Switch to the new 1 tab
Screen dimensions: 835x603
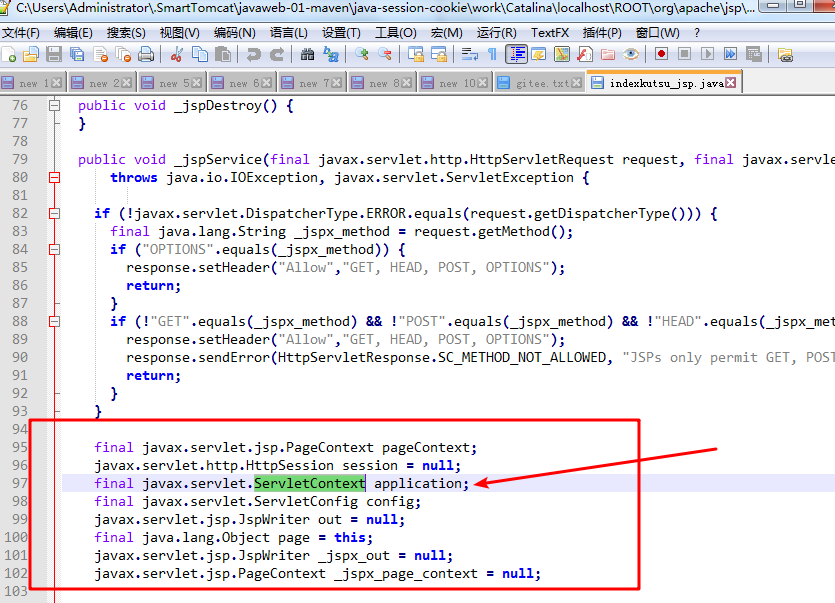[x=32, y=83]
